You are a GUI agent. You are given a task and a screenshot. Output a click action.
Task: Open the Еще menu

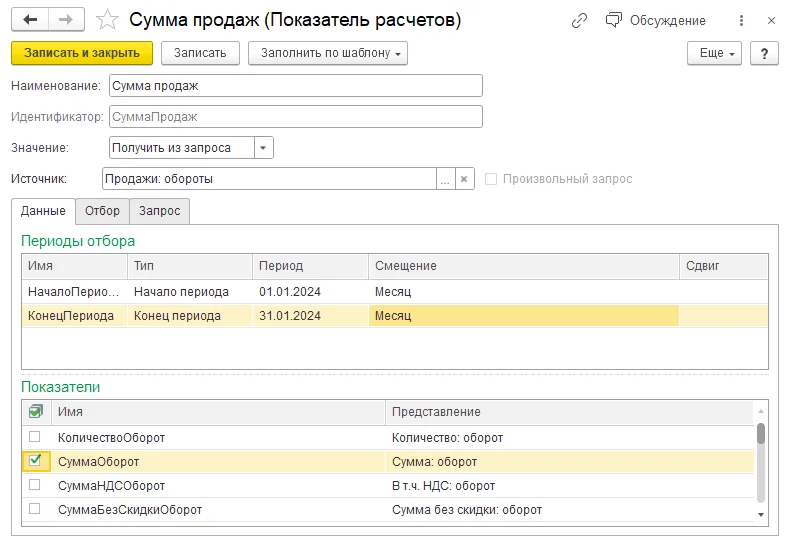click(x=714, y=53)
